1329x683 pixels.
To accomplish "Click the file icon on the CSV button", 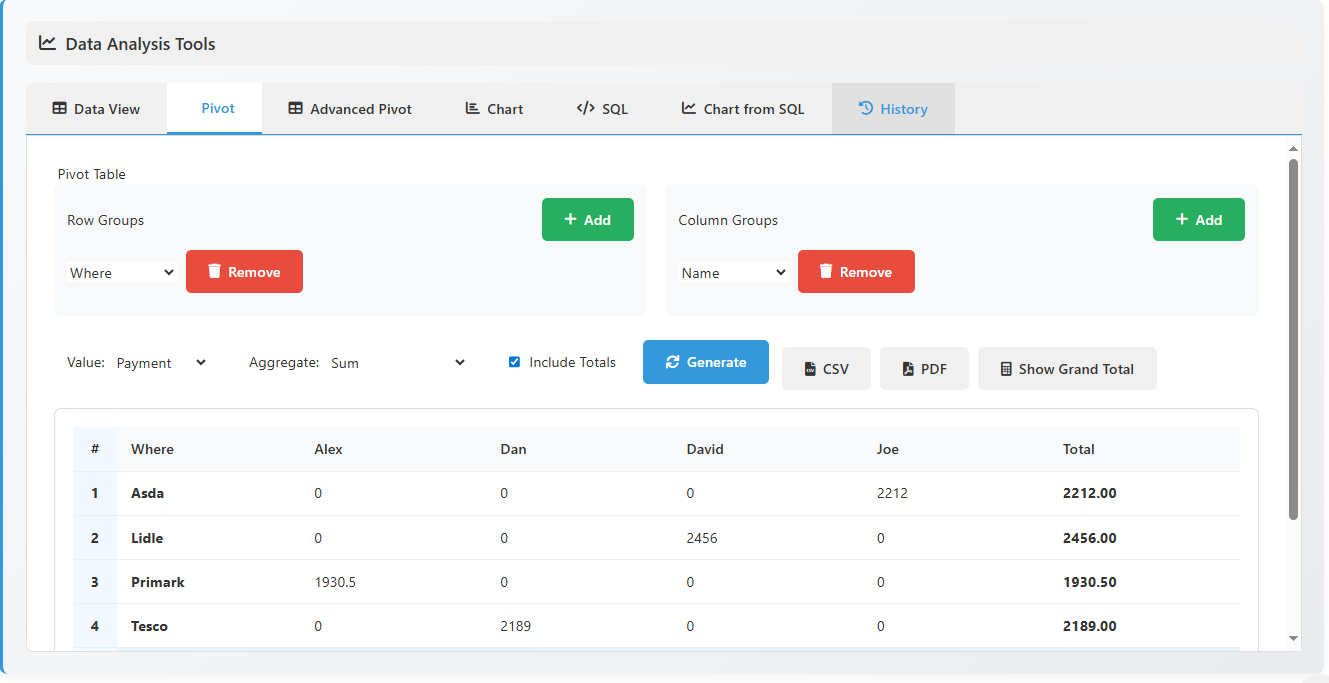I will [x=810, y=368].
